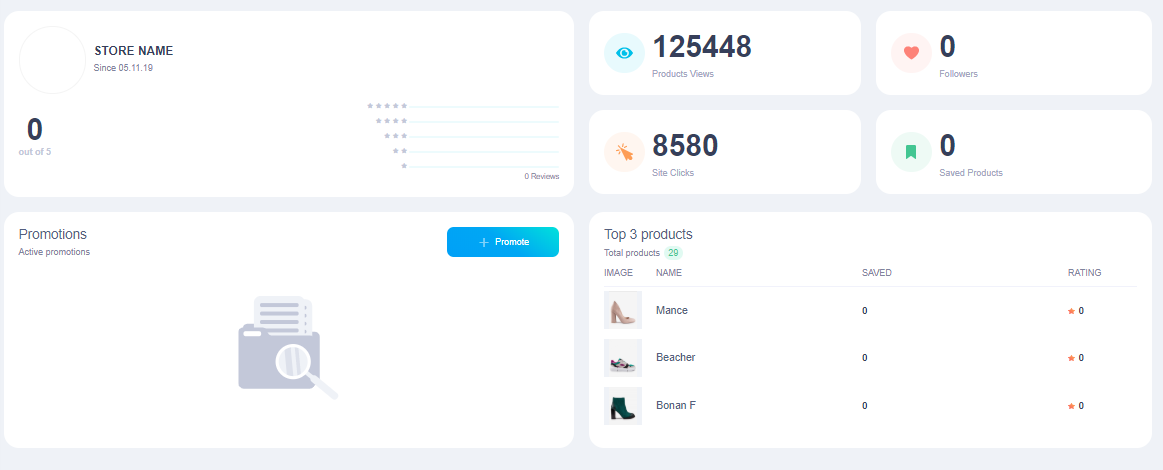The width and height of the screenshot is (1163, 470).
Task: Select the one-star rating bar row
Action: [463, 166]
